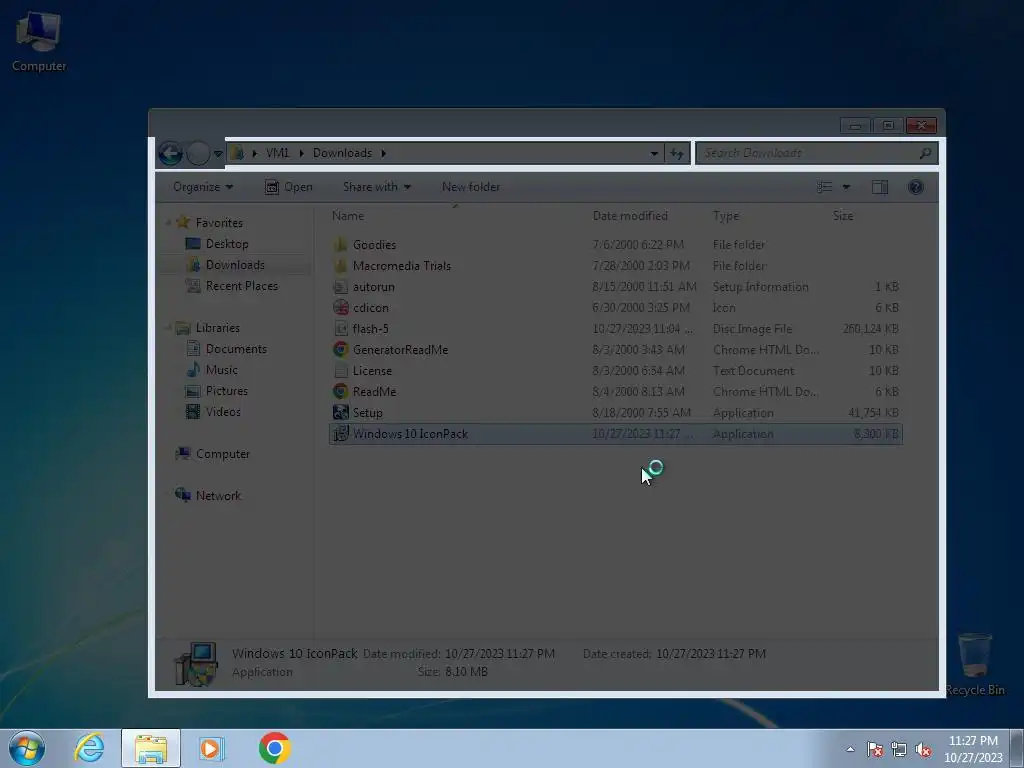Open the Documents library
1024x768 pixels.
(x=236, y=349)
